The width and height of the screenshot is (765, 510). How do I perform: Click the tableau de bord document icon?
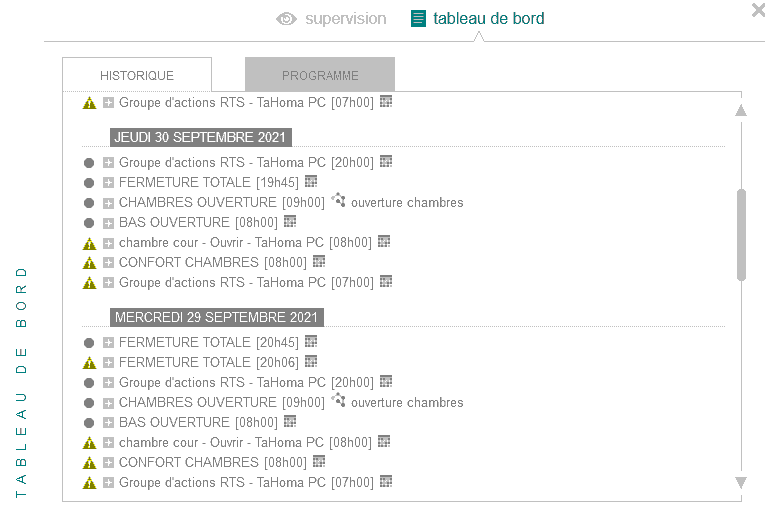pos(418,18)
